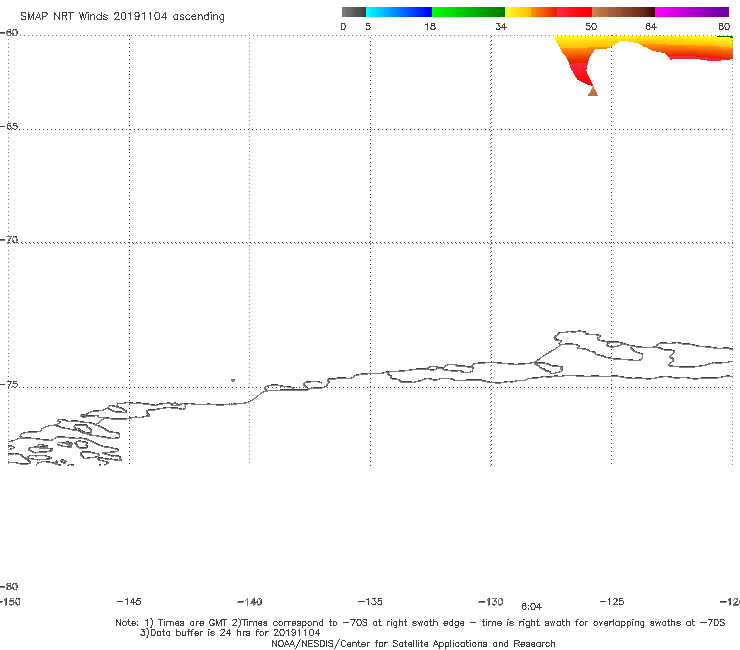The image size is (740, 650).
Task: Click the scale label '5'
Action: pos(368,26)
